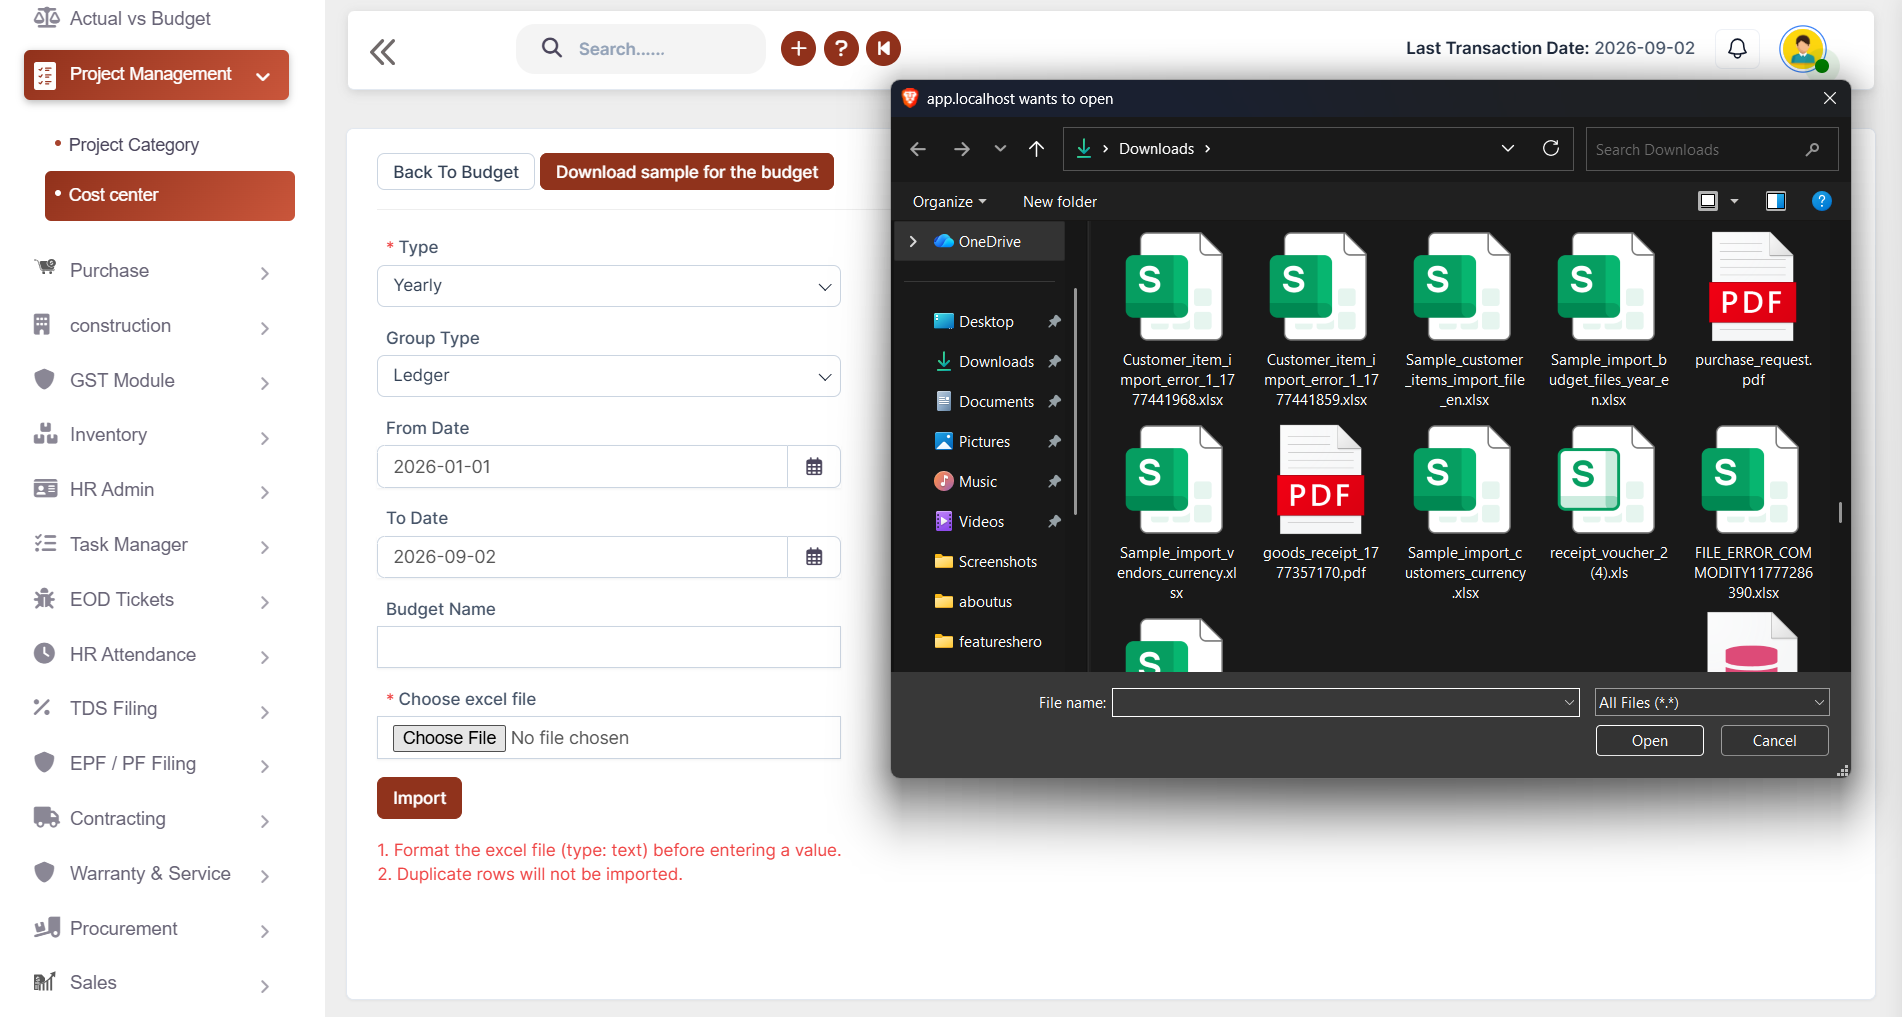Click Open in the file dialog
The width and height of the screenshot is (1902, 1017).
click(x=1650, y=741)
